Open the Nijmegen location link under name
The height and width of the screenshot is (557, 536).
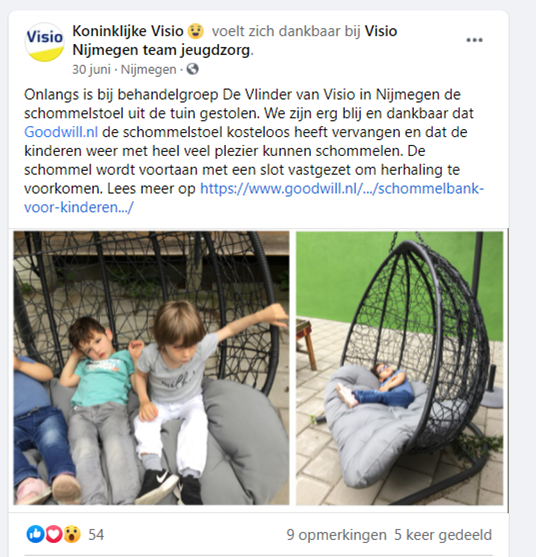click(148, 69)
